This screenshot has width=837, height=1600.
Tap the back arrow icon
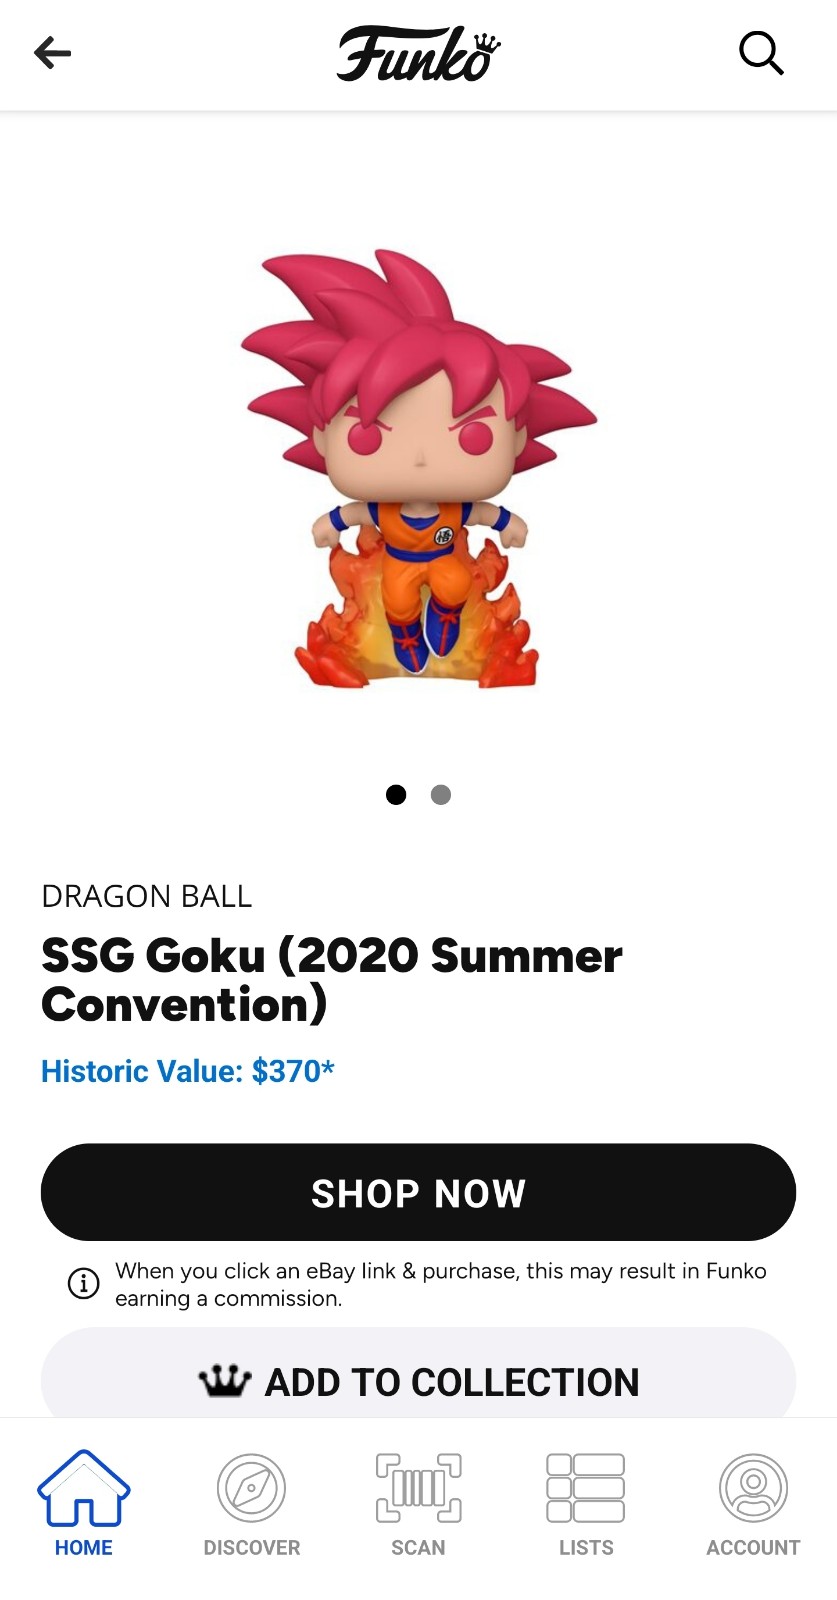pos(53,52)
